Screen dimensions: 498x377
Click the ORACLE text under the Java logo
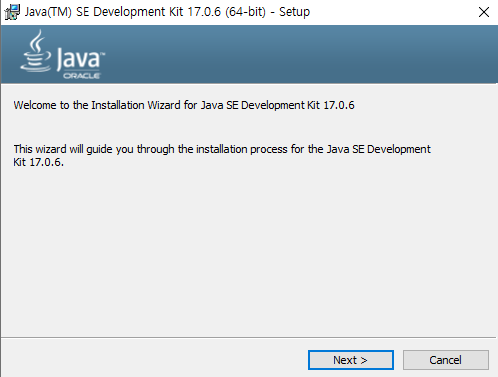pyautogui.click(x=82, y=76)
